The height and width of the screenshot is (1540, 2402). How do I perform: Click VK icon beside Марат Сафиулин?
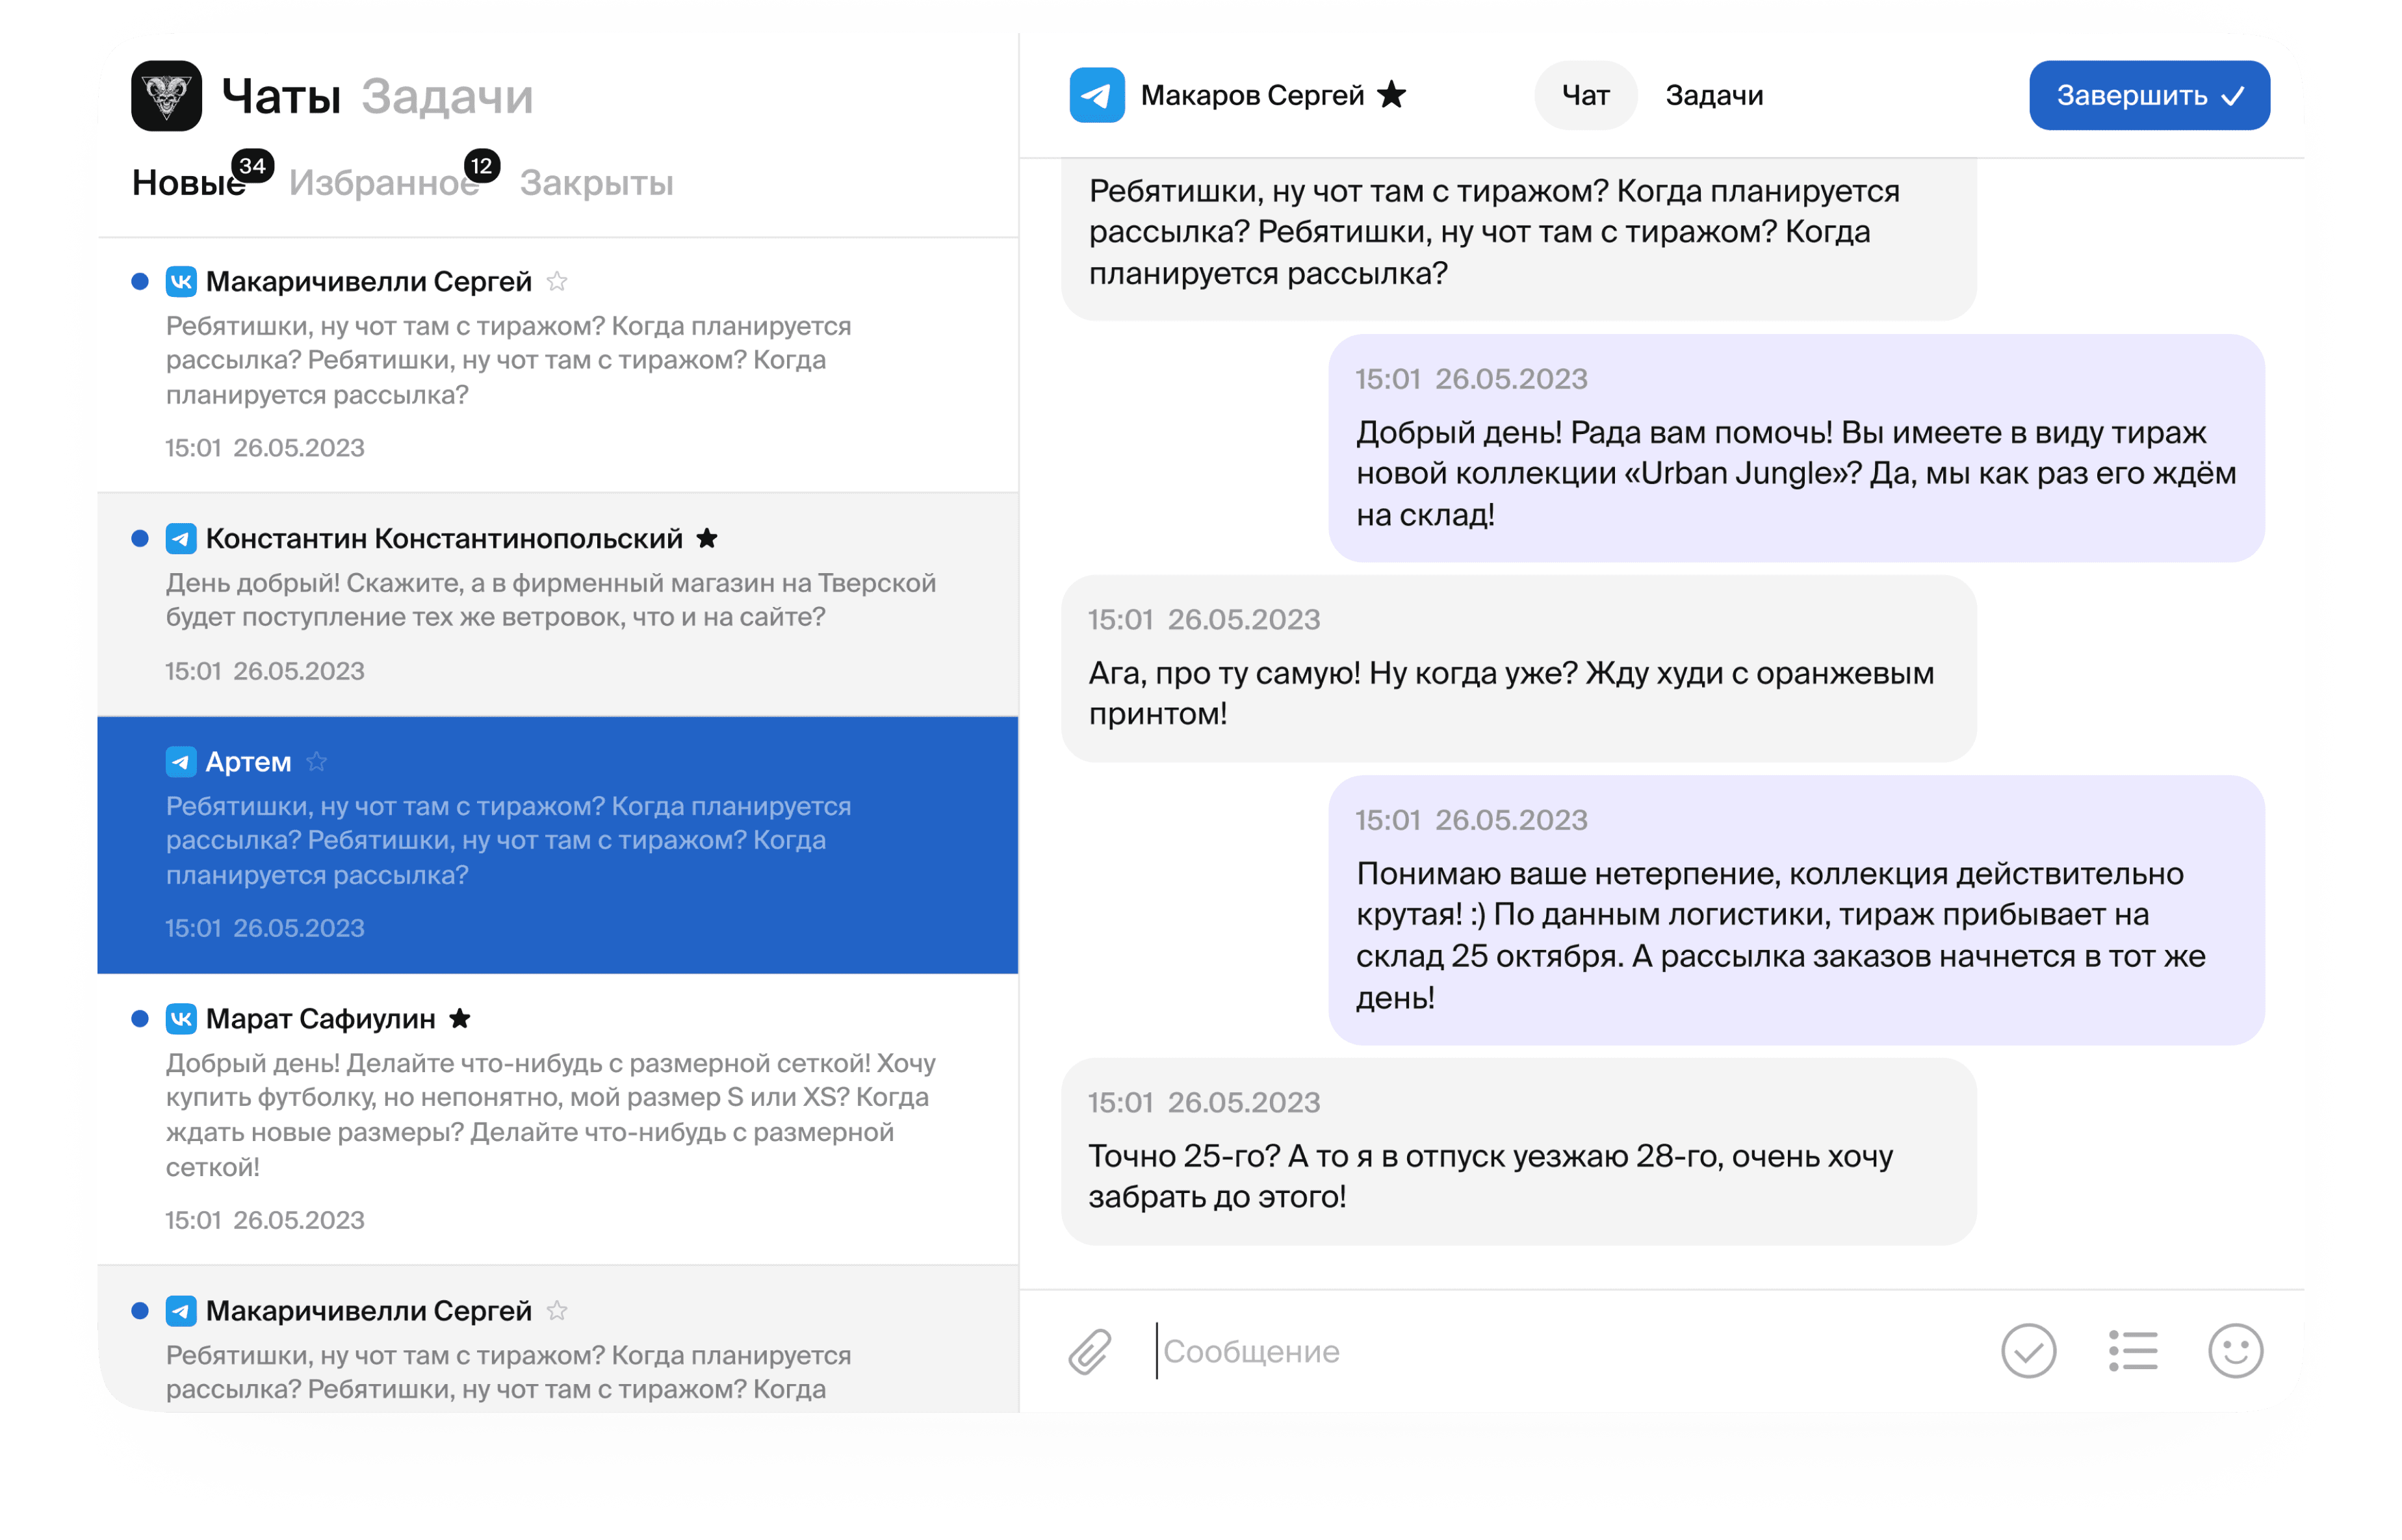181,1018
